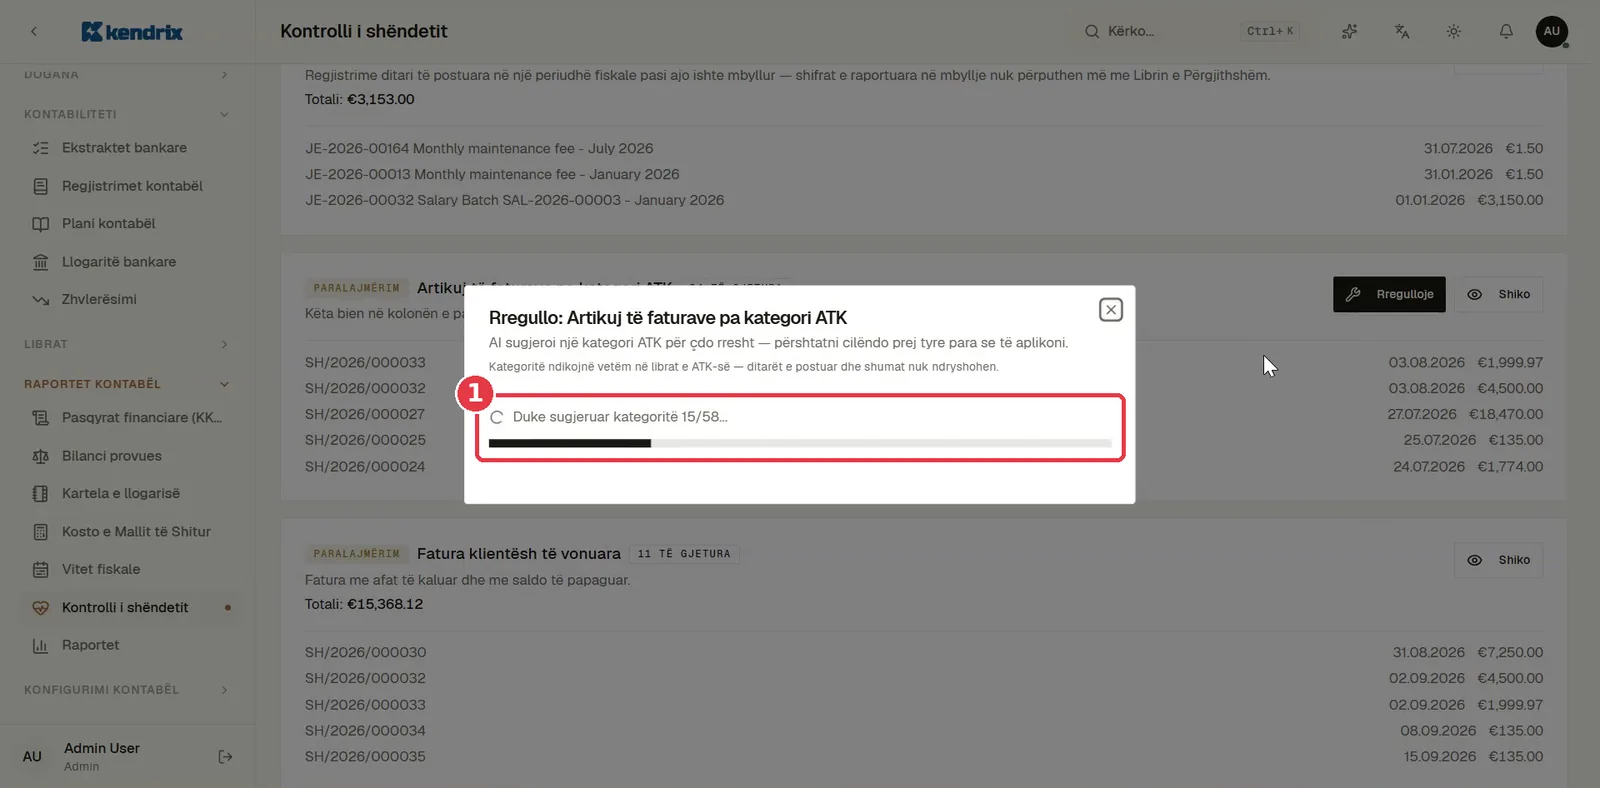Click the Kendrix logo
Image resolution: width=1600 pixels, height=788 pixels.
[132, 32]
